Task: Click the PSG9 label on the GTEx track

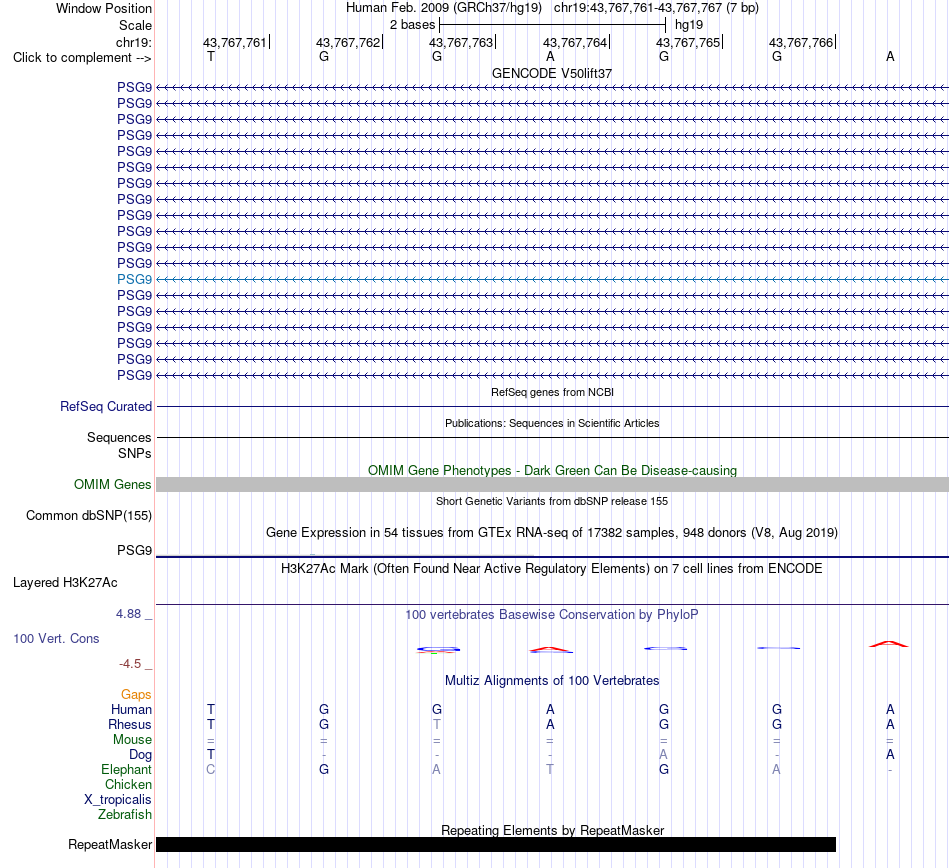Action: click(x=135, y=550)
